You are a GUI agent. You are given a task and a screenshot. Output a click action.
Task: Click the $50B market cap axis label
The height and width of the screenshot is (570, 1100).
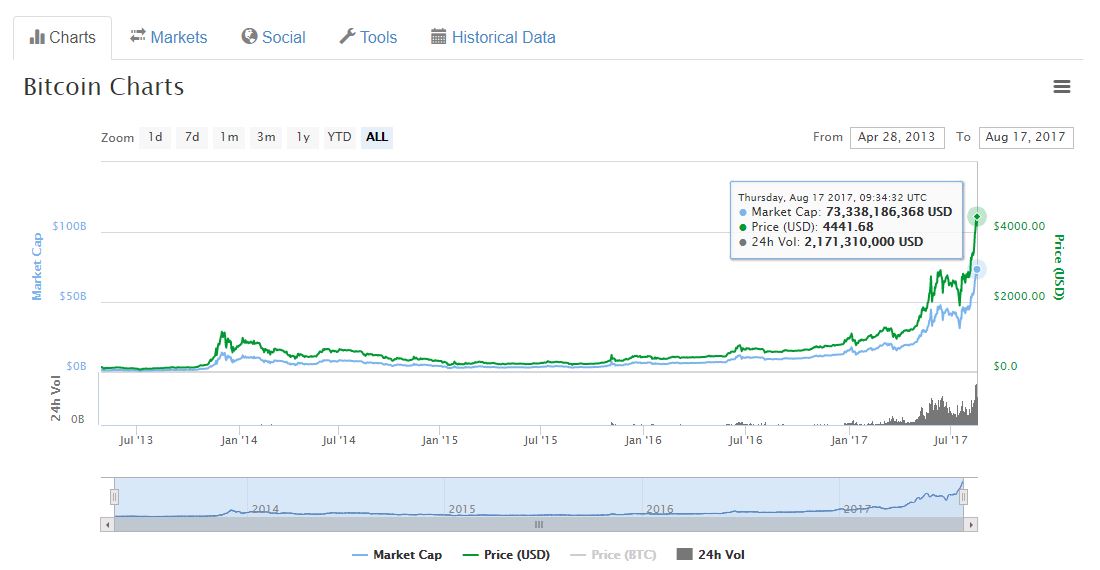coord(73,296)
